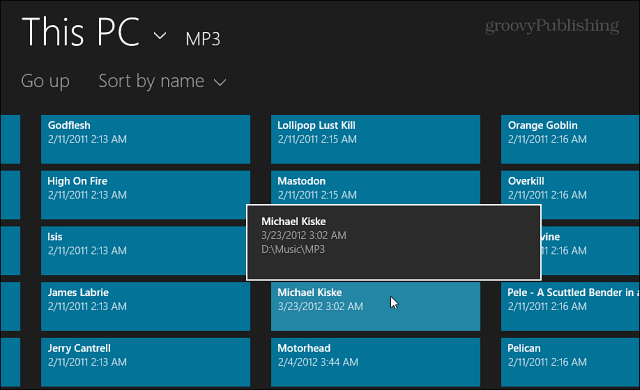Open the Motorhead folder
The width and height of the screenshot is (640, 390).
(376, 362)
